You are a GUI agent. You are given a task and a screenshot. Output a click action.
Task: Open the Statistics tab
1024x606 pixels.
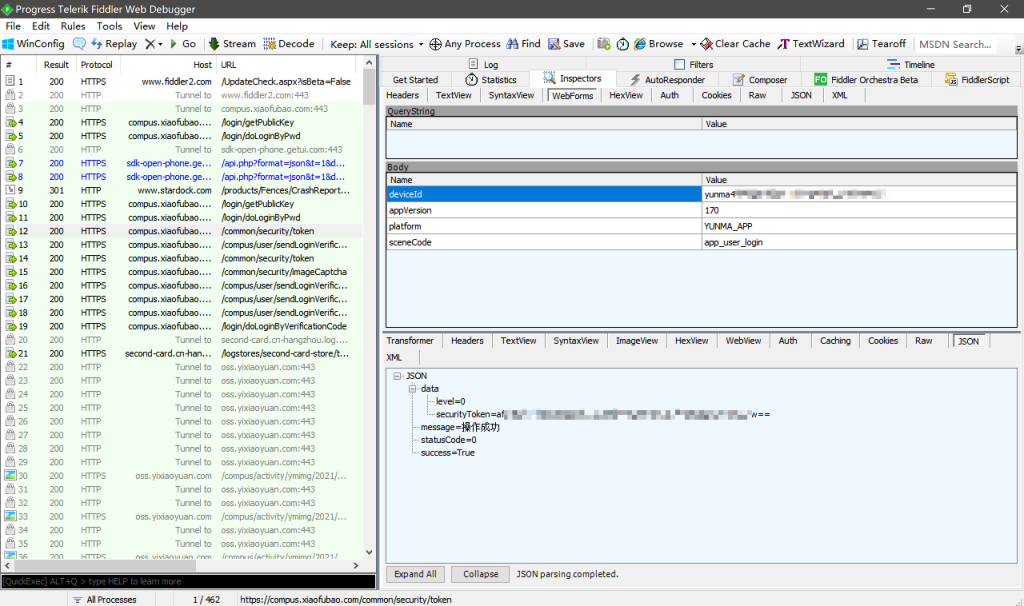point(490,80)
